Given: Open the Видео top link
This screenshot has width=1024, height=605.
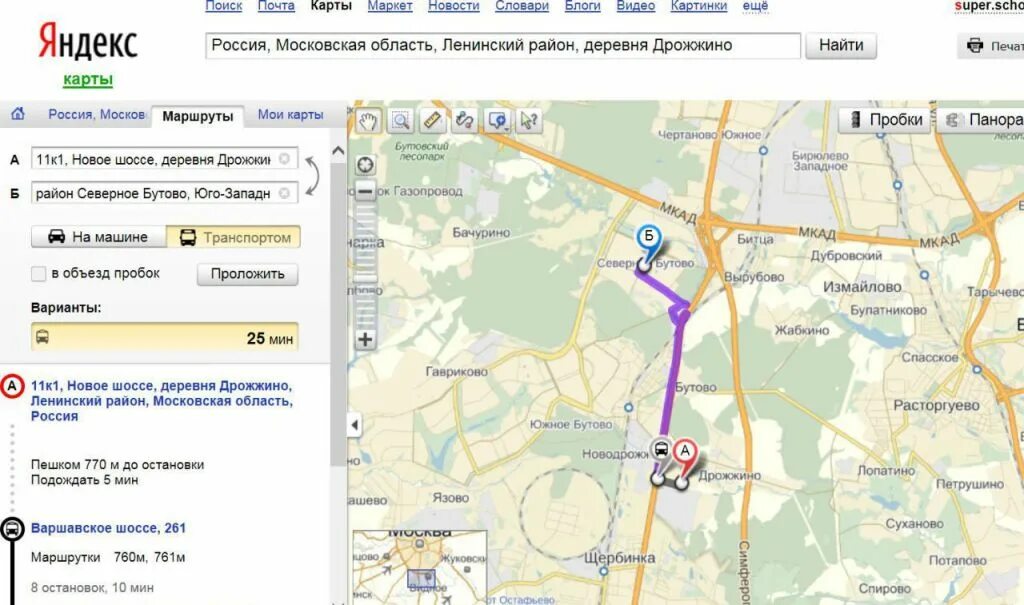Looking at the screenshot, I should click(x=635, y=6).
